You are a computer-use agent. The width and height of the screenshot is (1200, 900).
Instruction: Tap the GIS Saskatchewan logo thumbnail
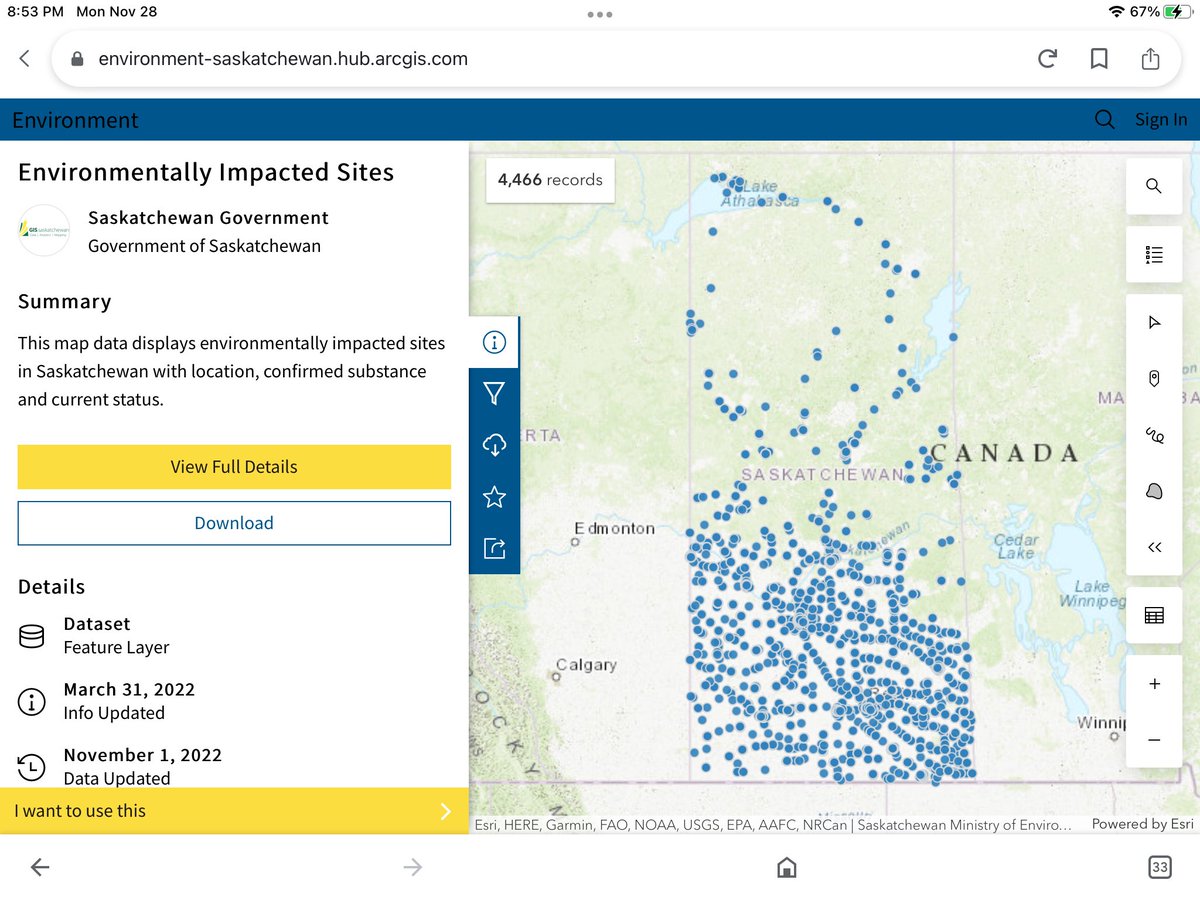pos(44,231)
